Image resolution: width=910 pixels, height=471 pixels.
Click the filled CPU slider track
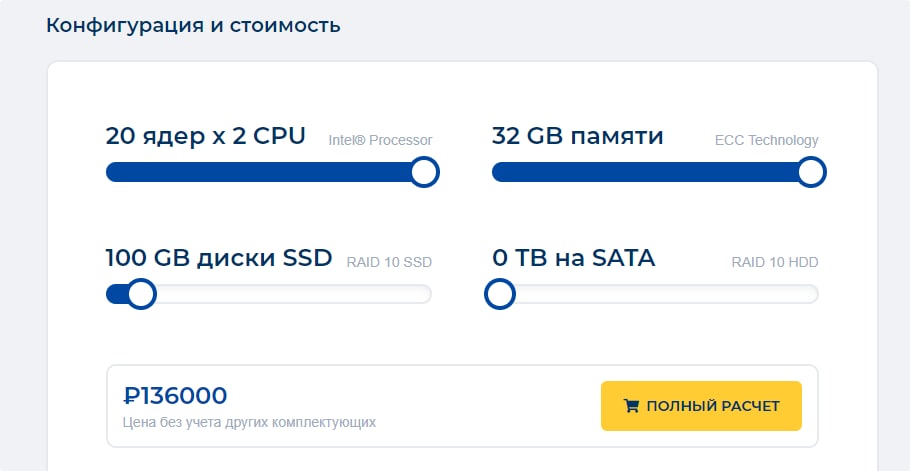pyautogui.click(x=258, y=172)
